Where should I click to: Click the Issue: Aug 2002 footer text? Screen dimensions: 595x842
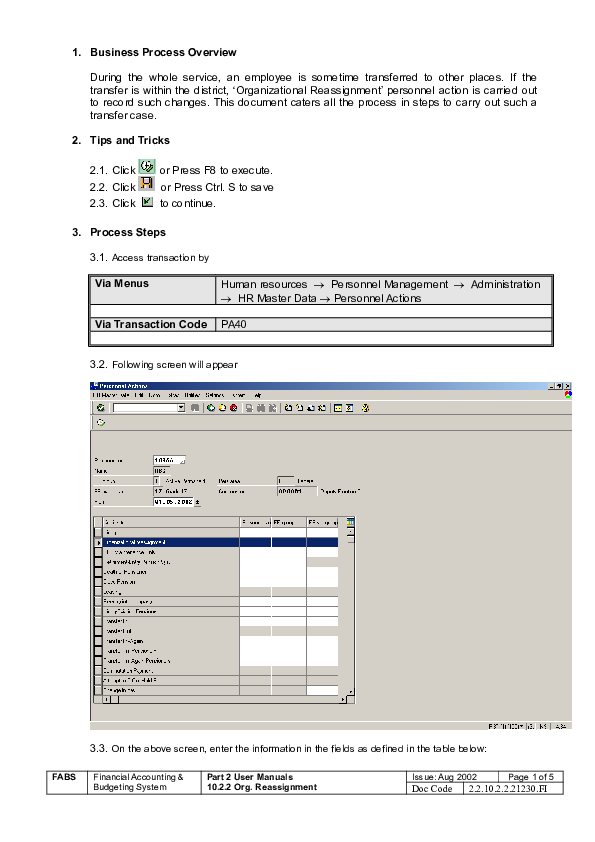tap(445, 777)
